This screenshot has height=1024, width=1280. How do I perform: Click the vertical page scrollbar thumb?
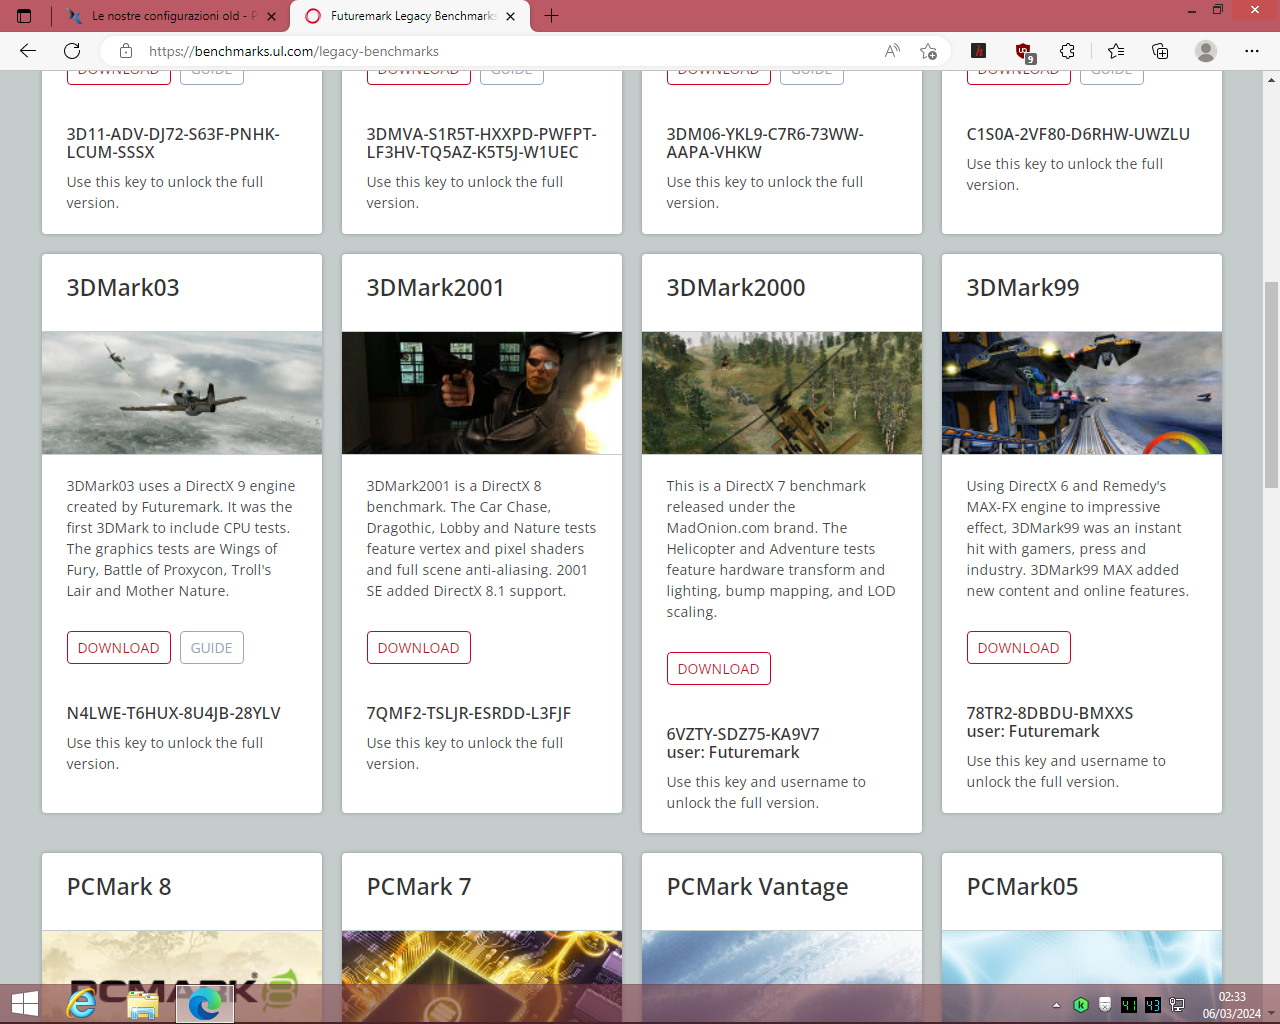pos(1271,385)
